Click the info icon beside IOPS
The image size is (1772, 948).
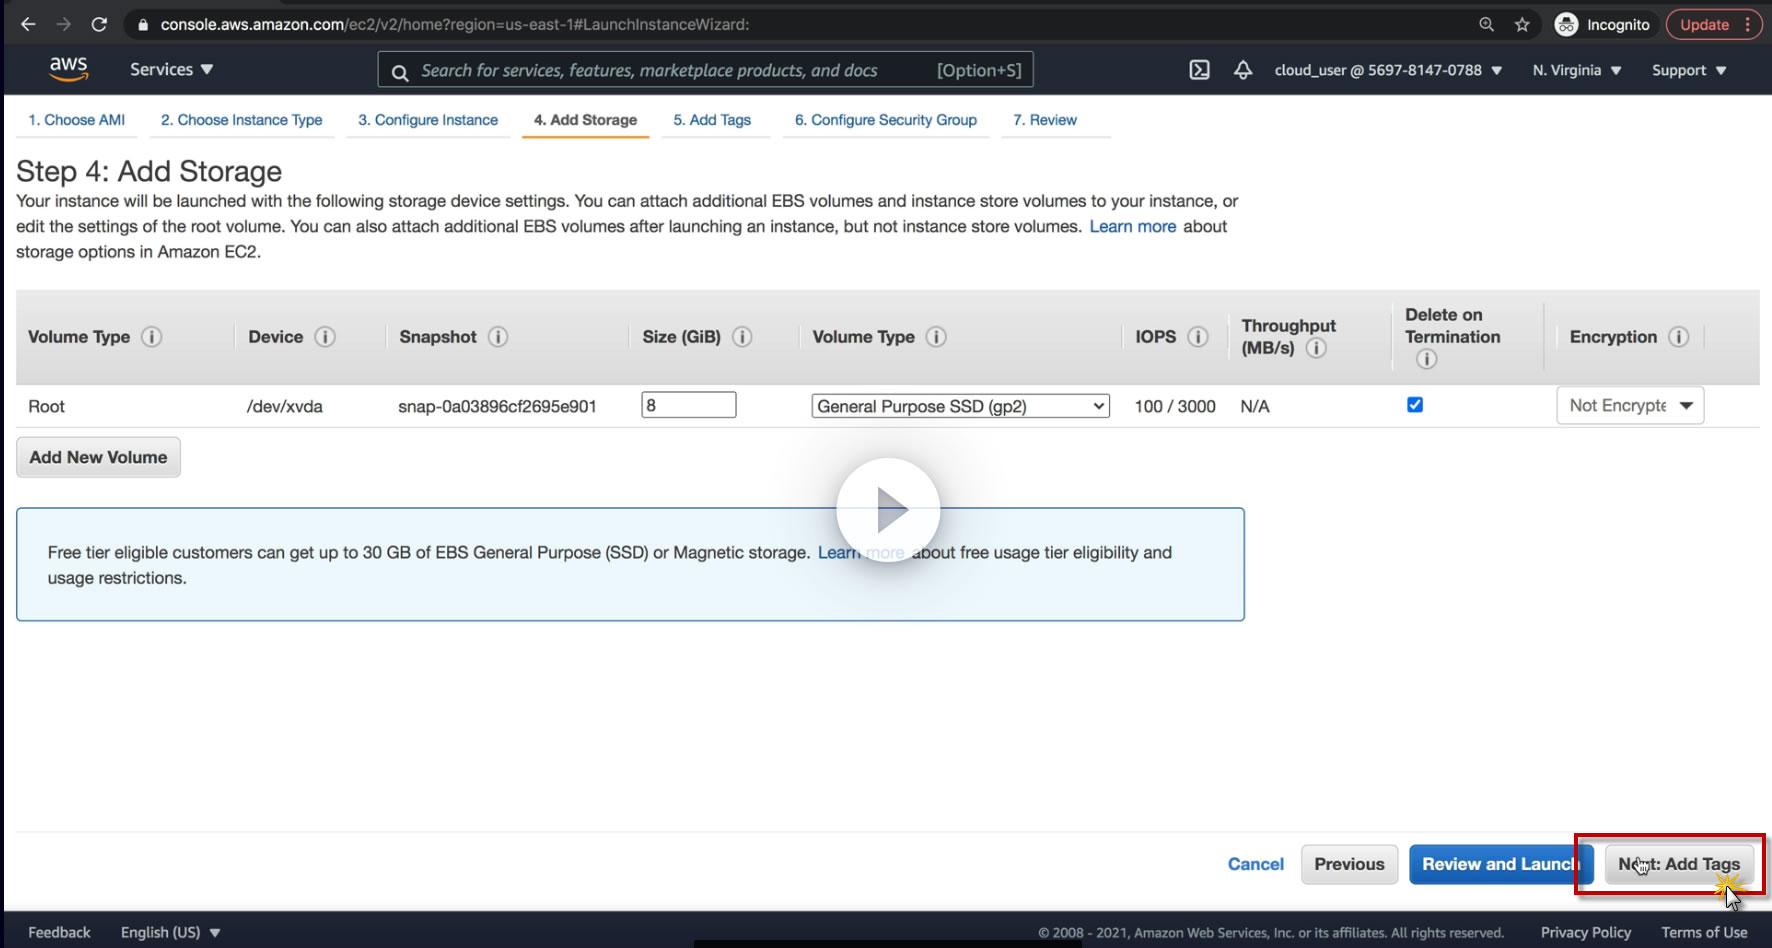click(1198, 337)
